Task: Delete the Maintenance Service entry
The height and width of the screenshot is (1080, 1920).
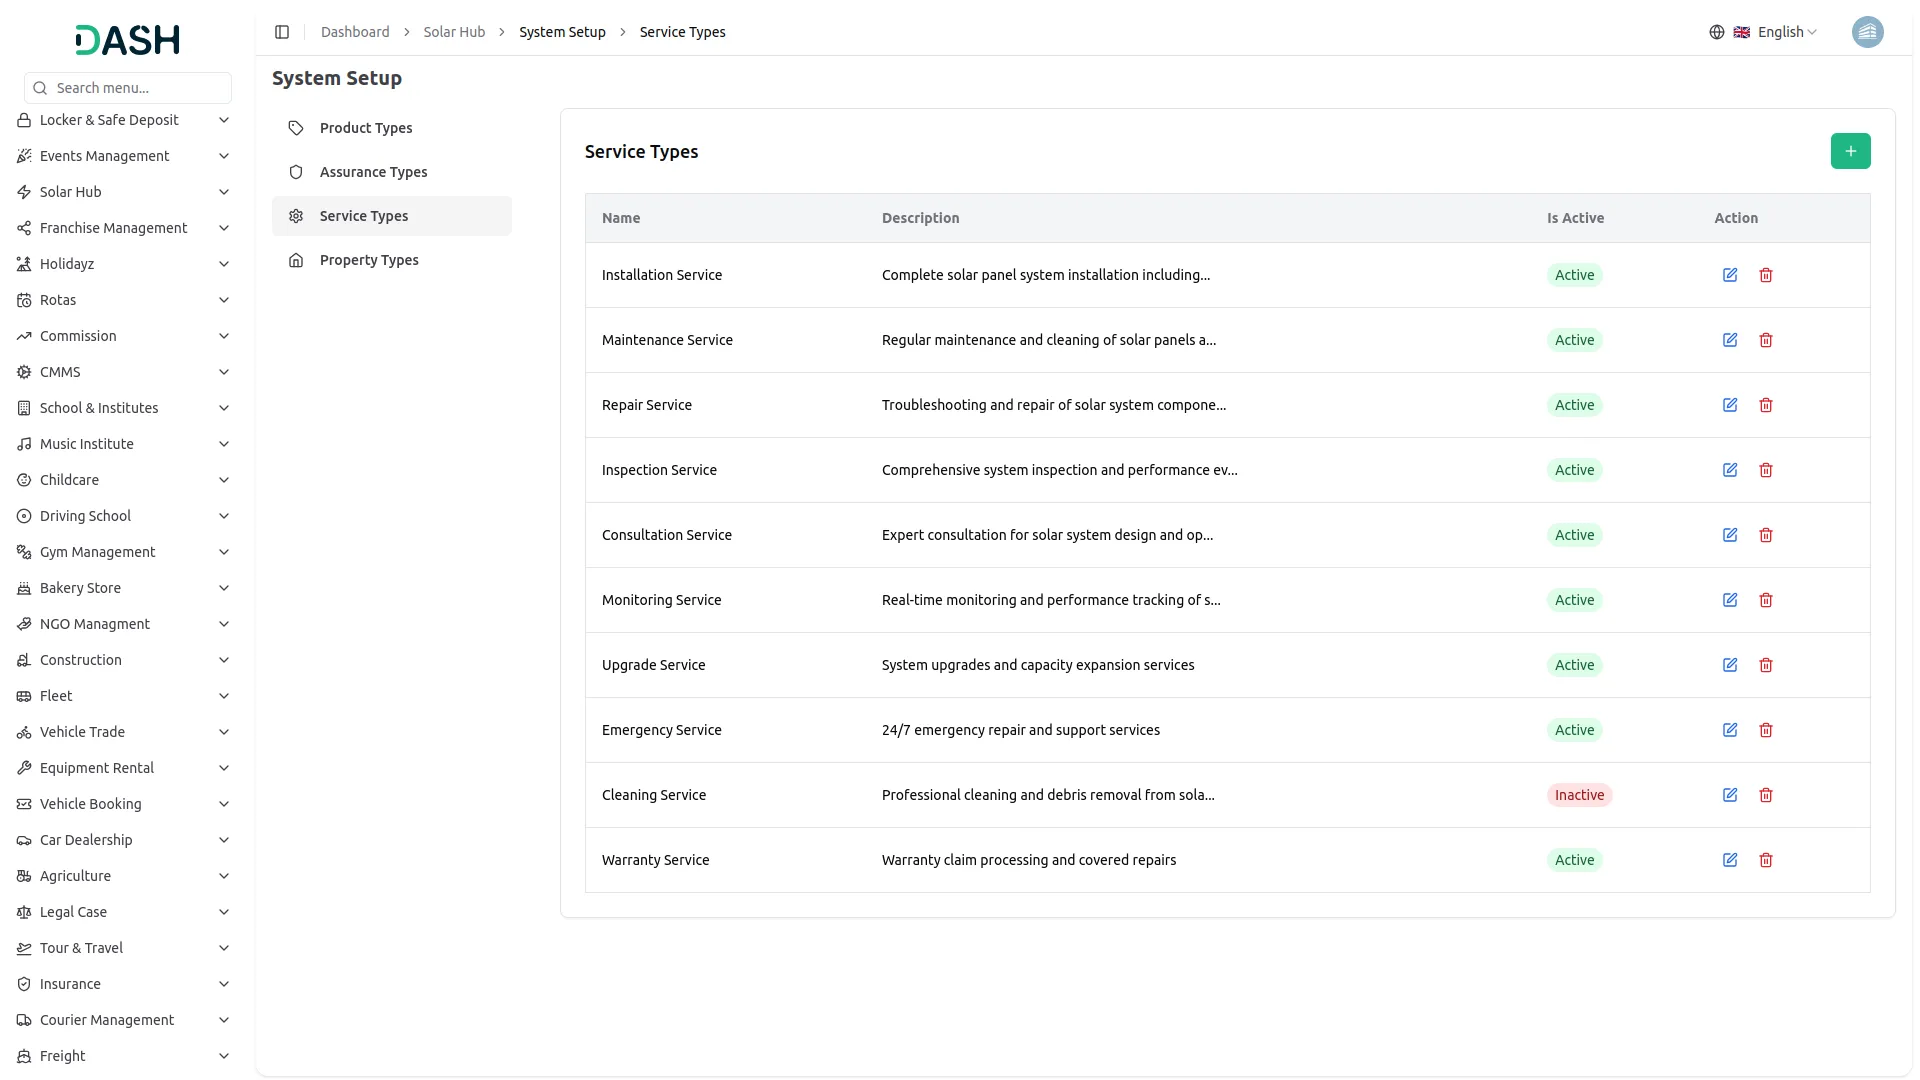Action: tap(1766, 340)
